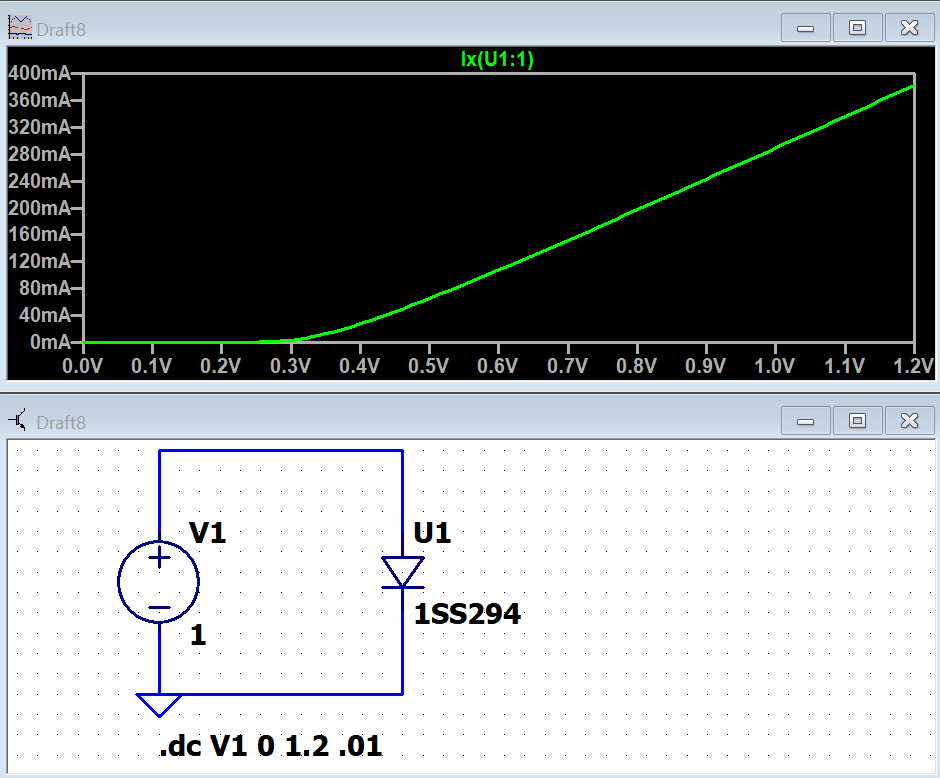Click the 360mA y-axis label
This screenshot has width=940, height=778.
point(40,100)
